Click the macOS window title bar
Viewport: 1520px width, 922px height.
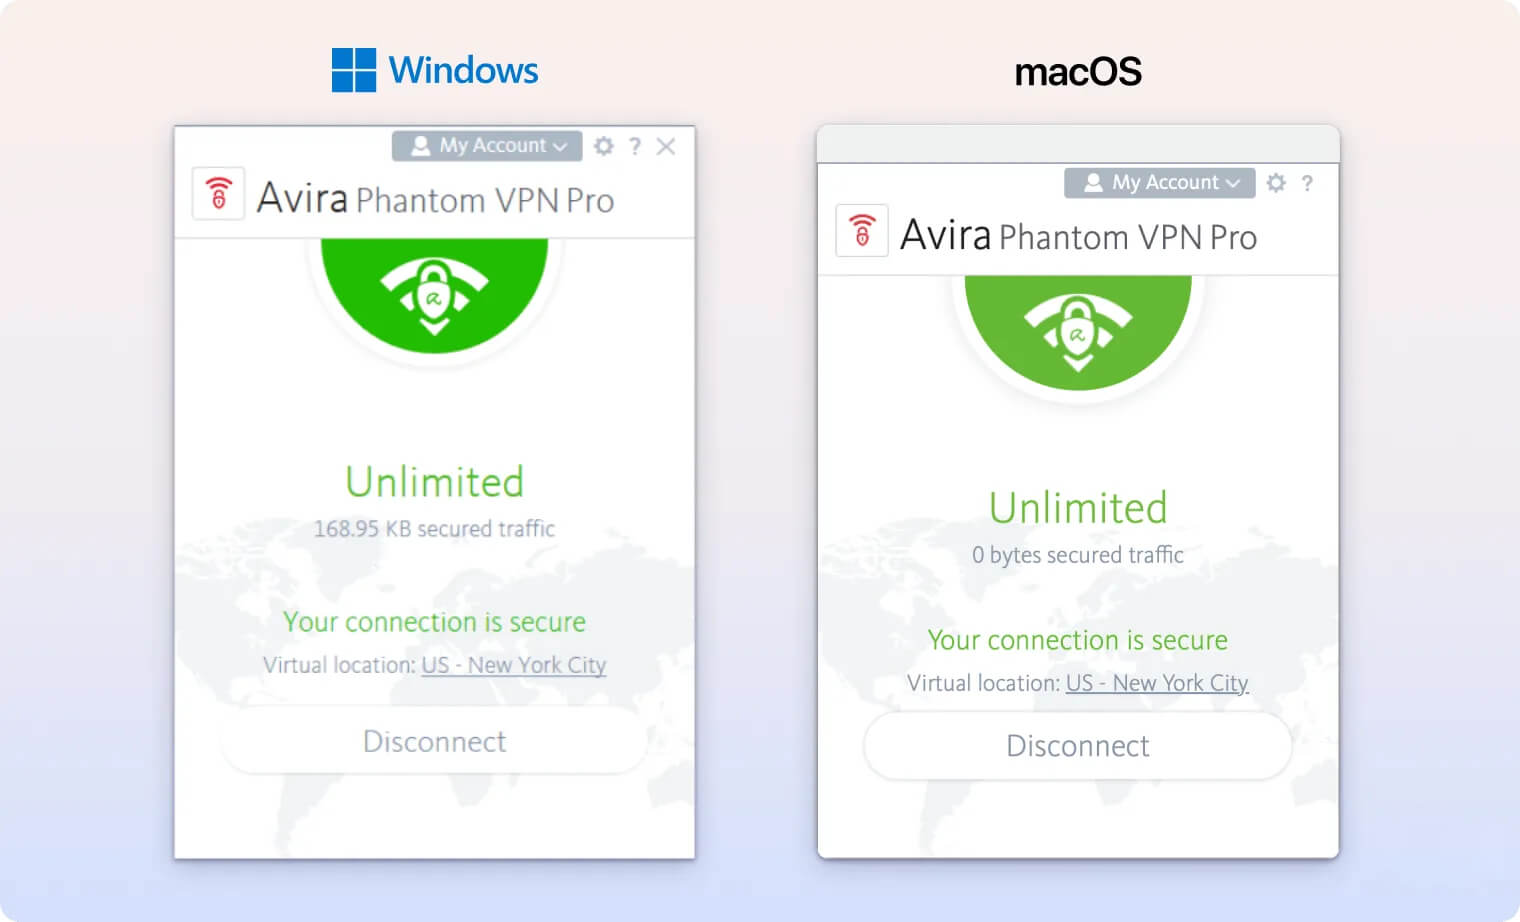pos(1078,143)
